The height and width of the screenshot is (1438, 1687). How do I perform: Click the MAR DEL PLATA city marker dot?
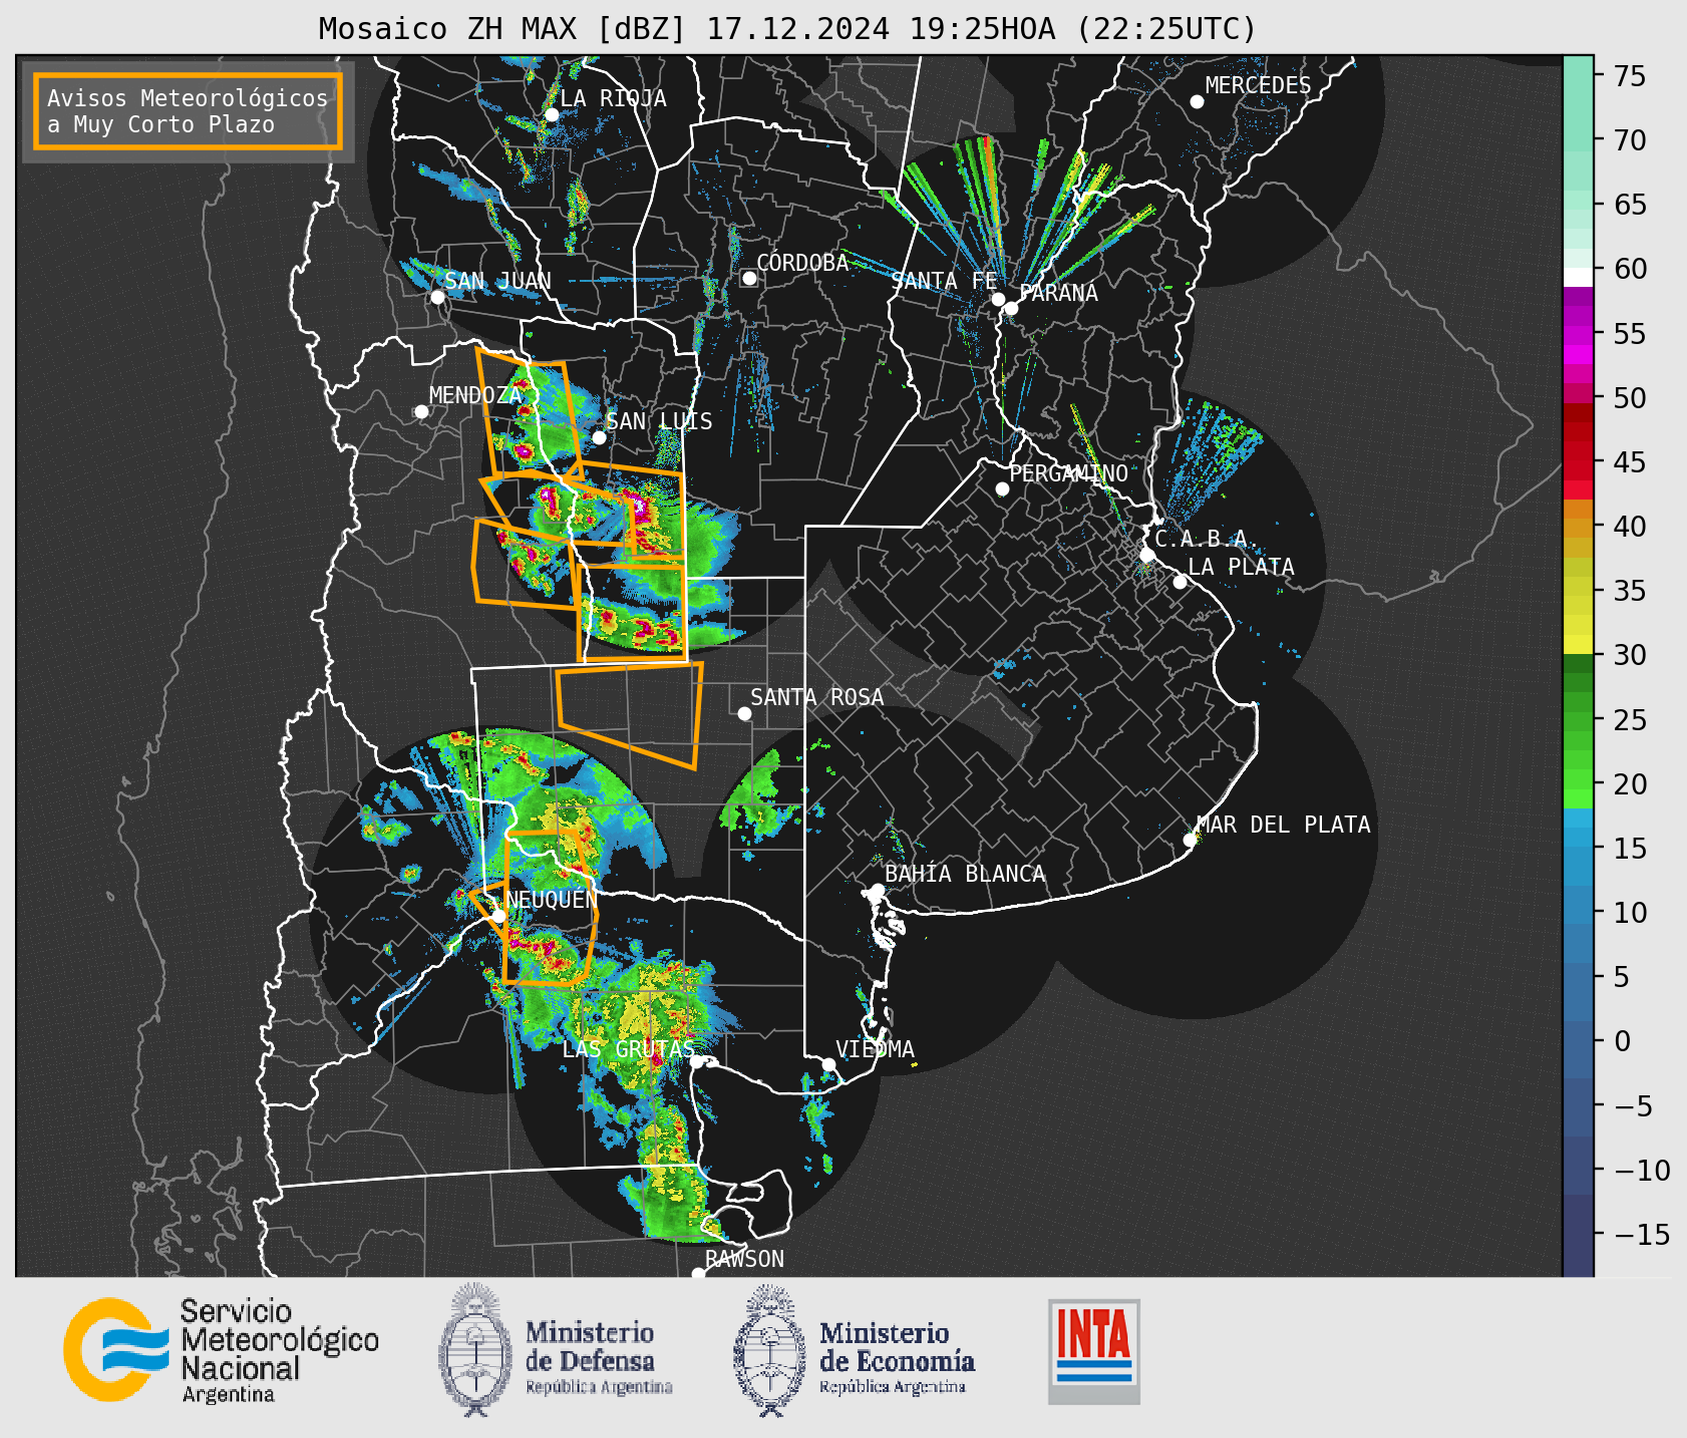click(1190, 840)
